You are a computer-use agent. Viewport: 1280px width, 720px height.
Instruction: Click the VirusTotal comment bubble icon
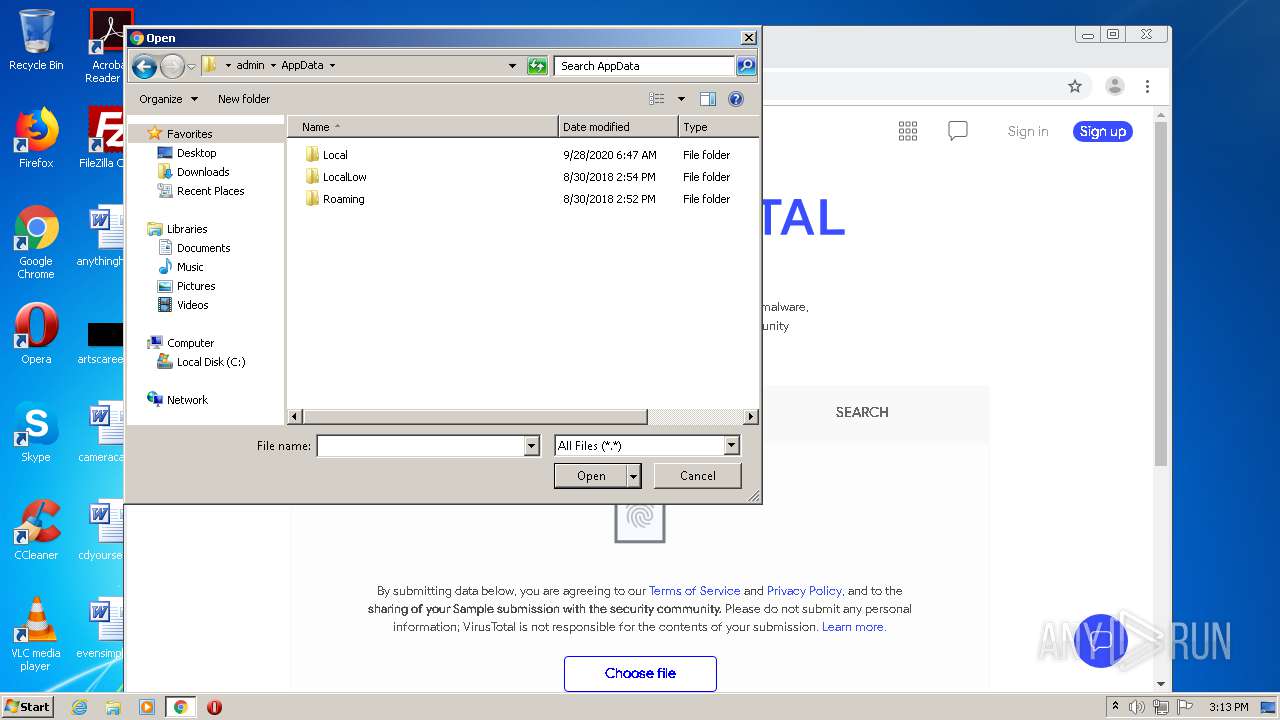(x=958, y=131)
